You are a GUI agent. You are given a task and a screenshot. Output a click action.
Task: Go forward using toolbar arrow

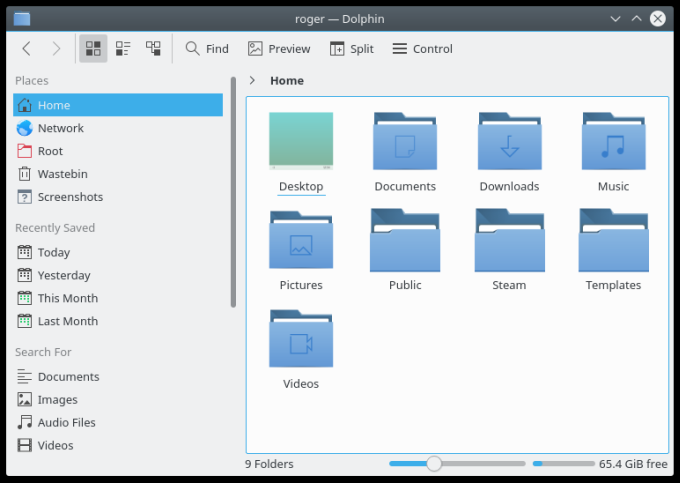56,49
